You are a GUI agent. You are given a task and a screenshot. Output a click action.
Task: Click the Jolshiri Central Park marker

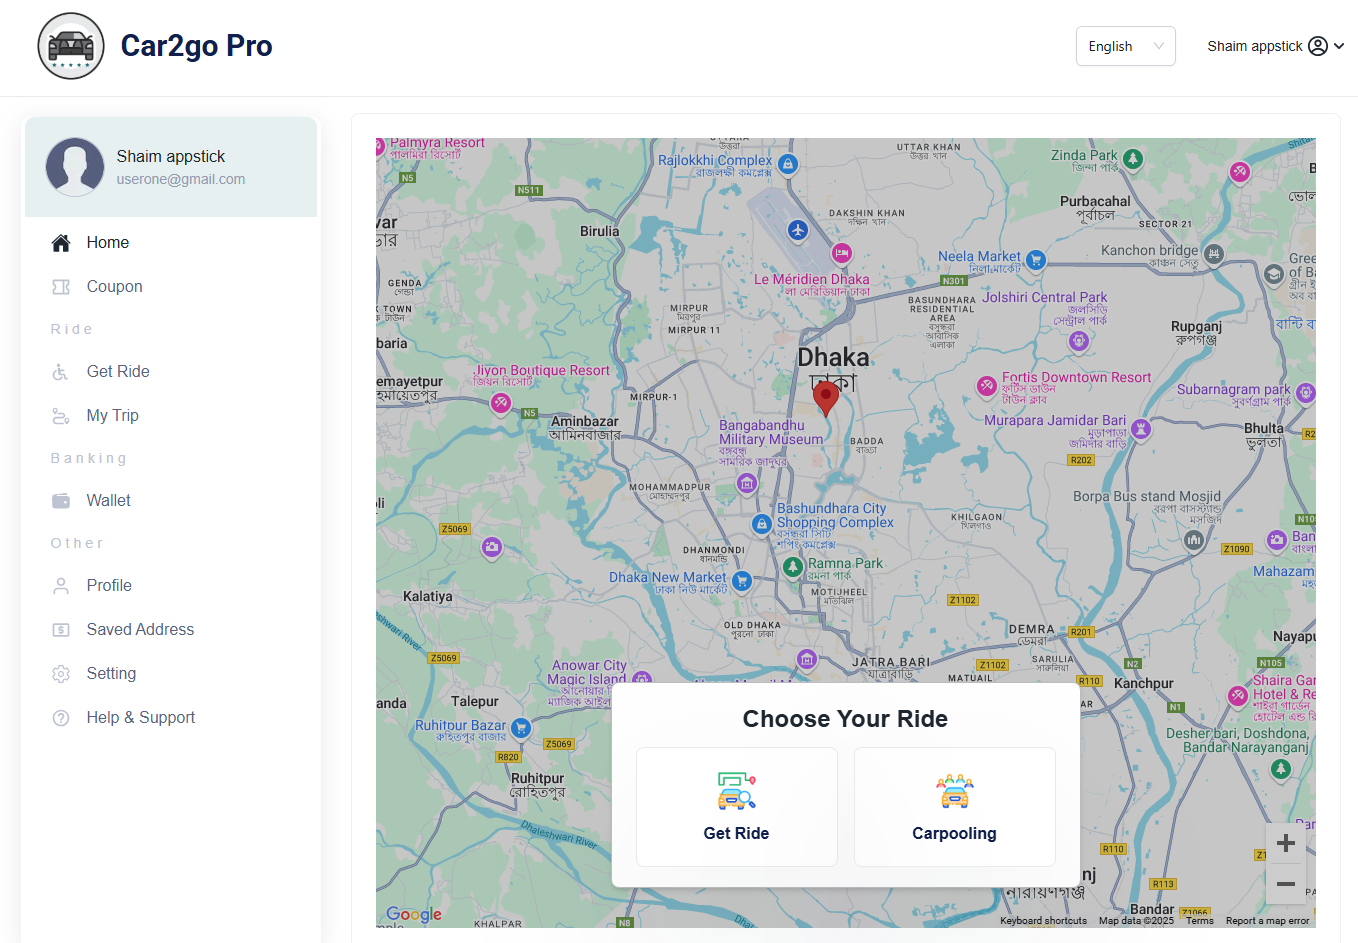[1078, 341]
